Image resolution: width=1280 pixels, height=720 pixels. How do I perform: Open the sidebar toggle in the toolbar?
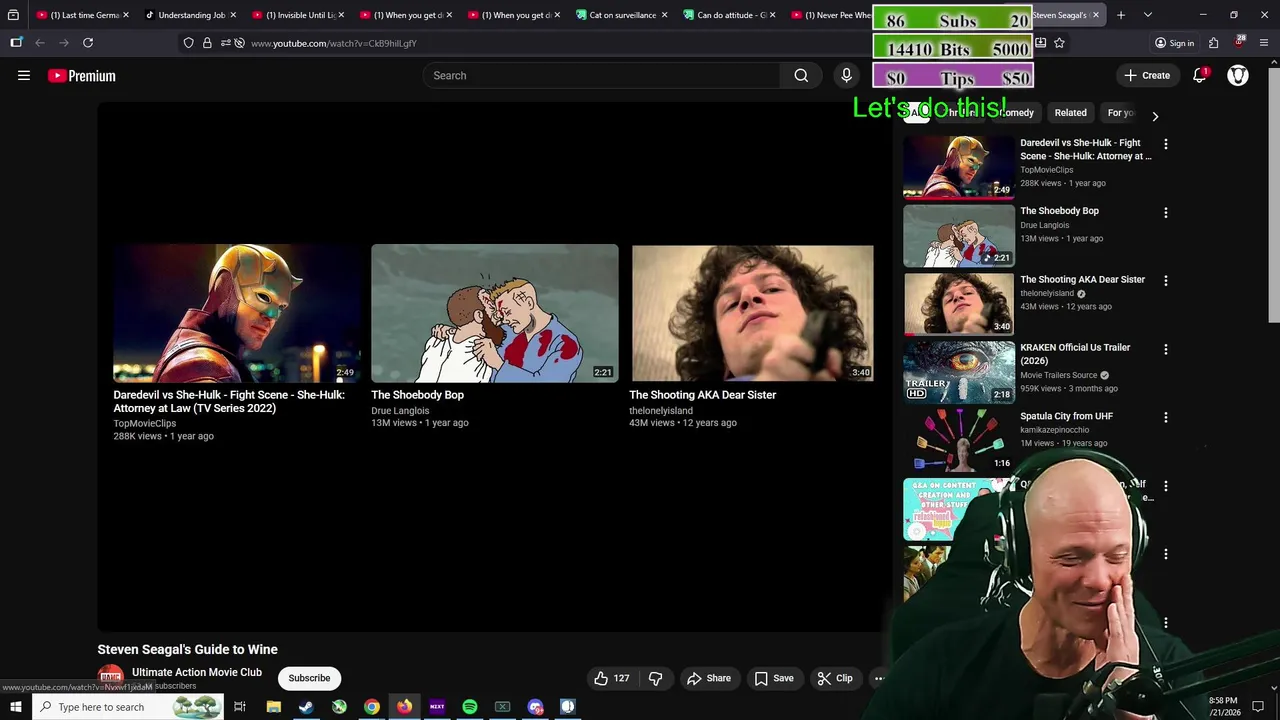coord(16,43)
